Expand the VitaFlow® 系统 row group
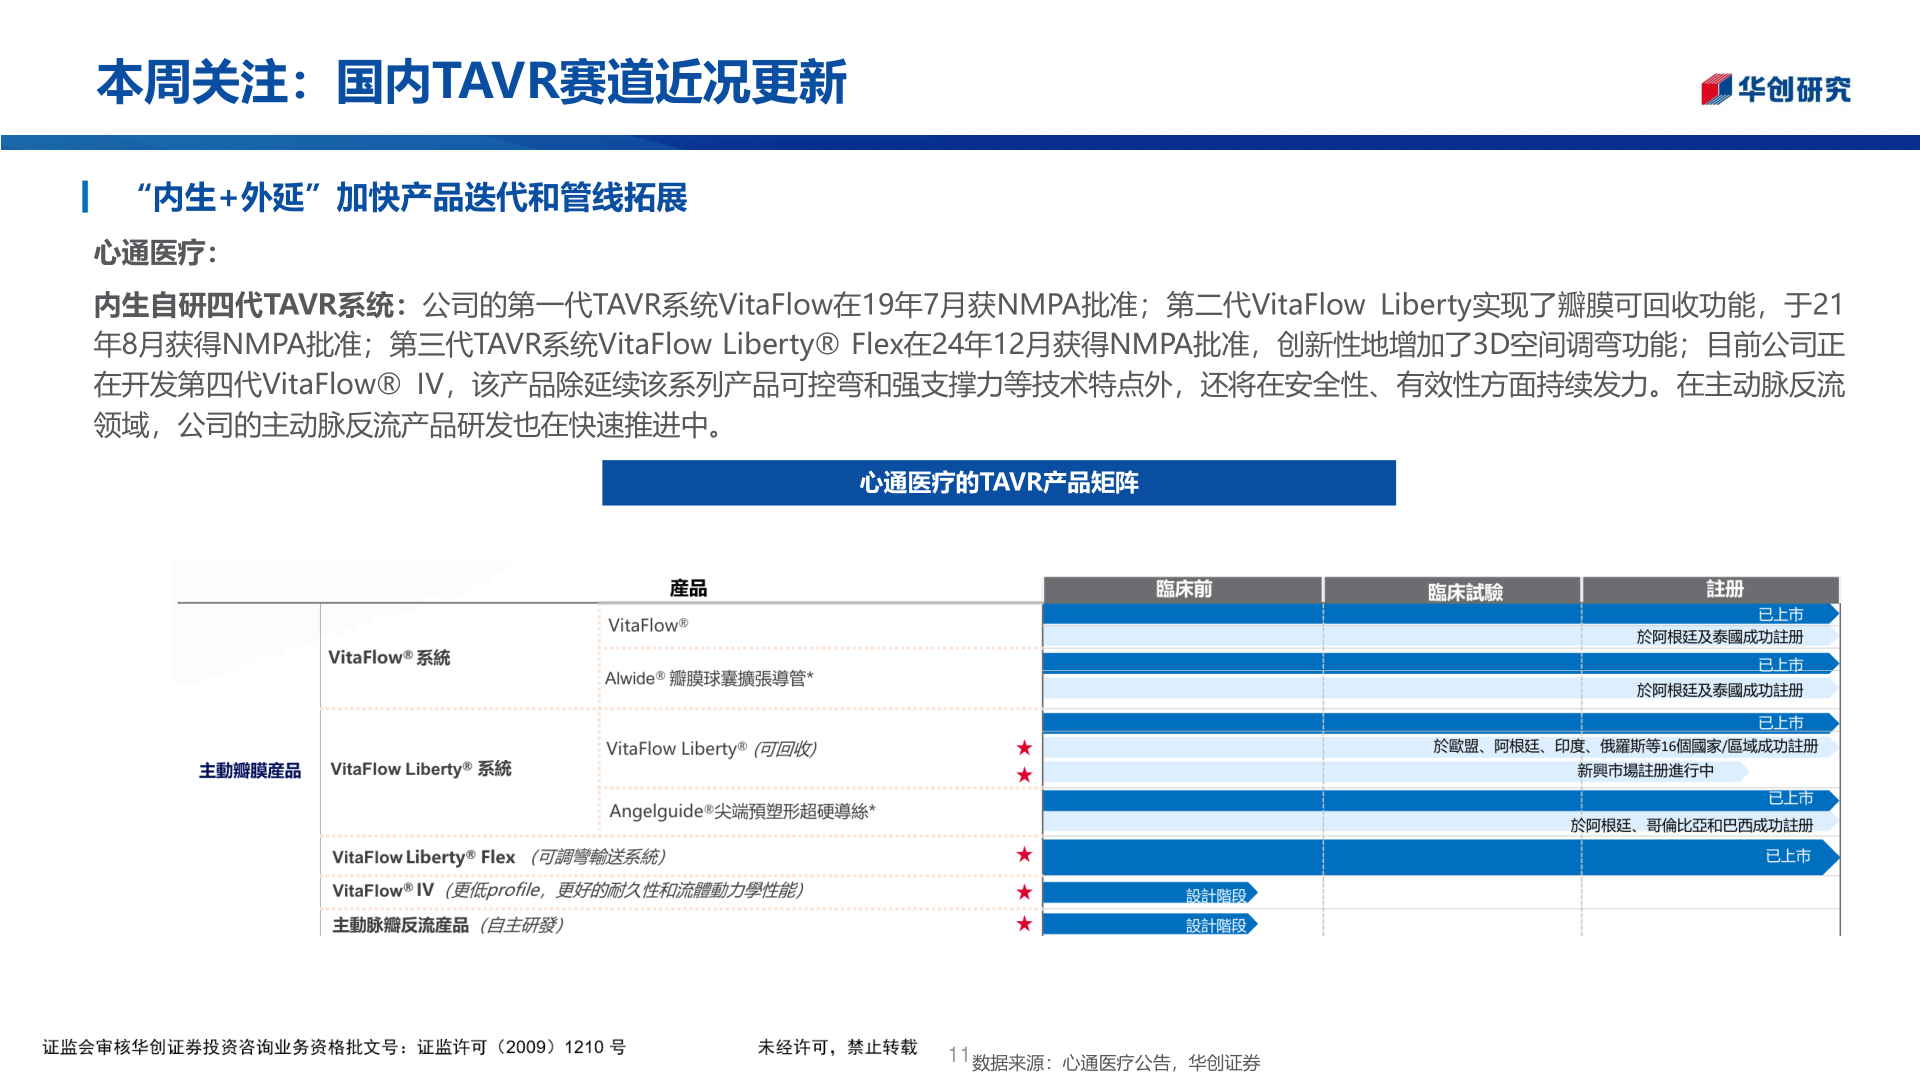 [x=390, y=658]
